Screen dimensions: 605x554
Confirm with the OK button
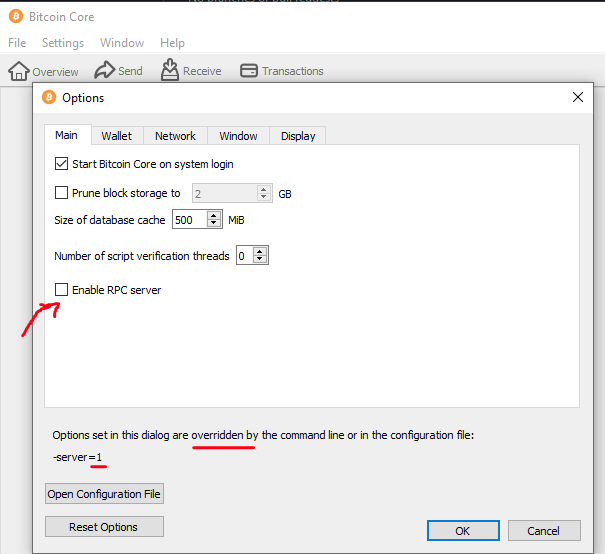tap(463, 531)
